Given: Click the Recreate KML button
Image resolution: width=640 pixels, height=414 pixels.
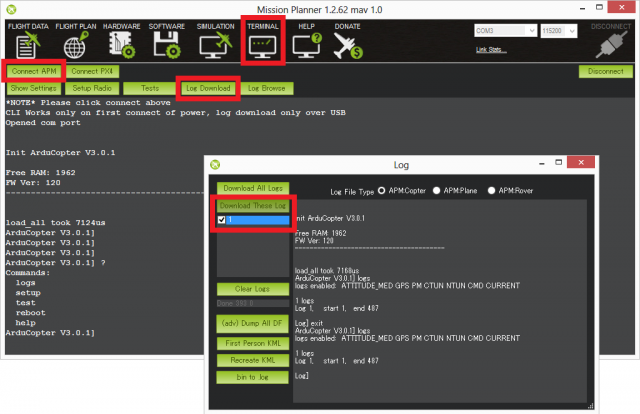Looking at the screenshot, I should [x=253, y=361].
